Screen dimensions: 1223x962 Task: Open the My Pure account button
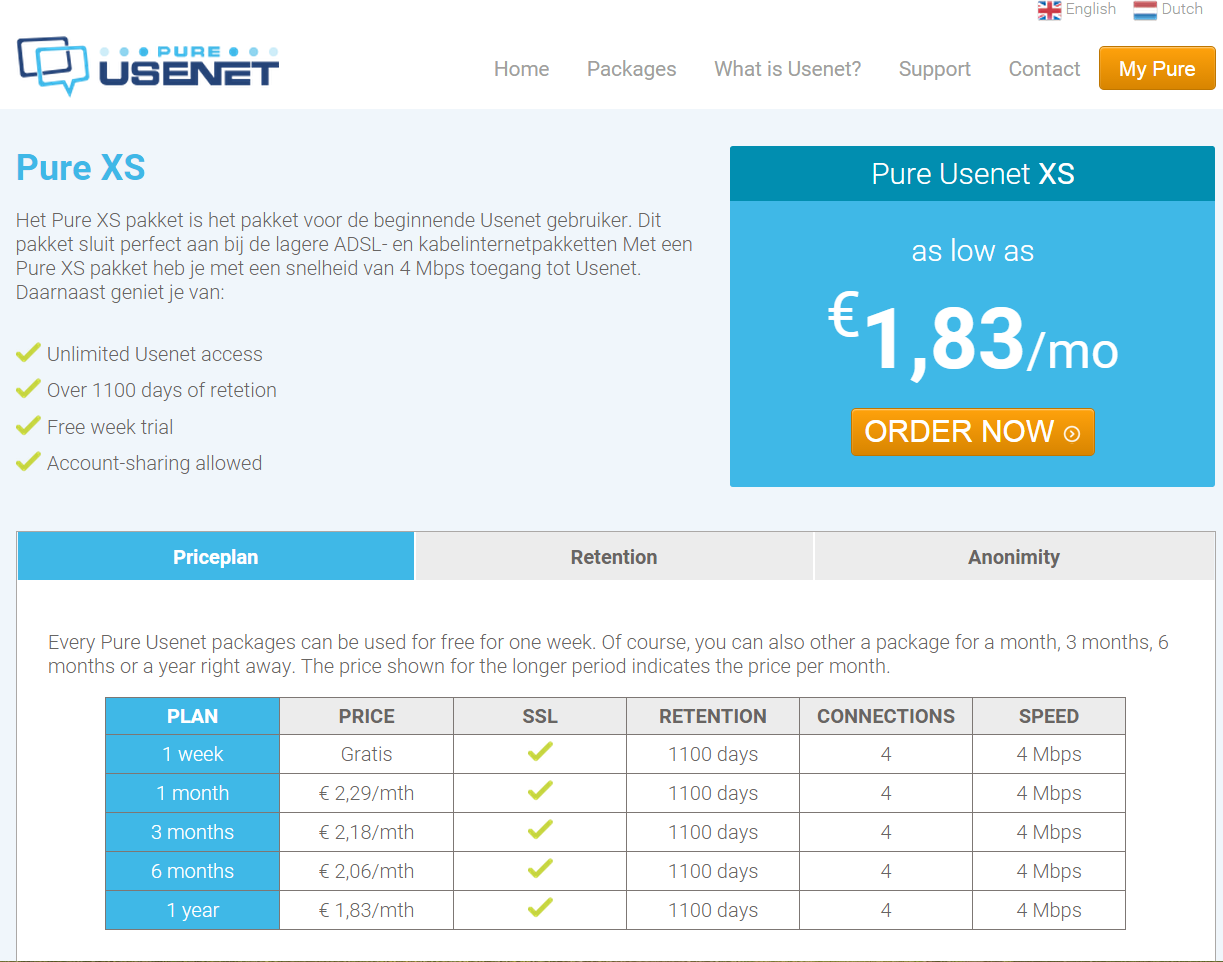coord(1157,68)
